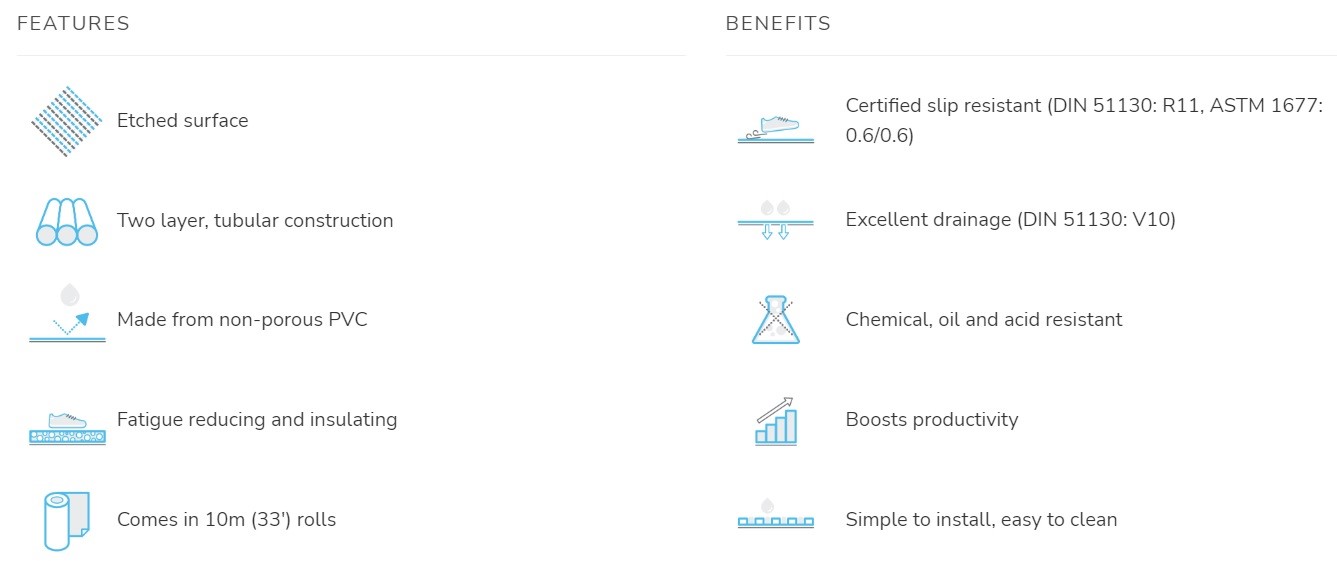Click 'Fatigue reducing and insulating' text
The height and width of the screenshot is (561, 1337).
pos(257,420)
